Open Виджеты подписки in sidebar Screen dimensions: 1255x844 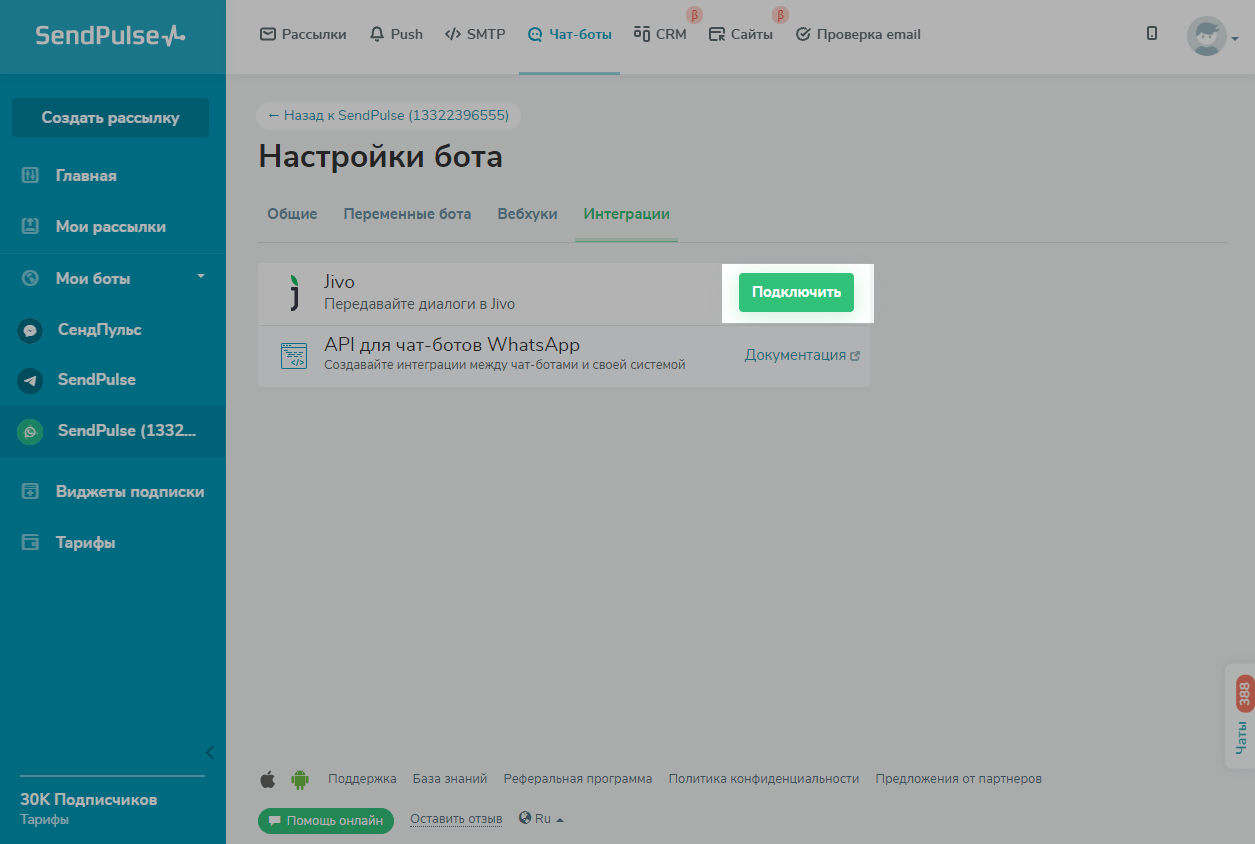click(130, 492)
